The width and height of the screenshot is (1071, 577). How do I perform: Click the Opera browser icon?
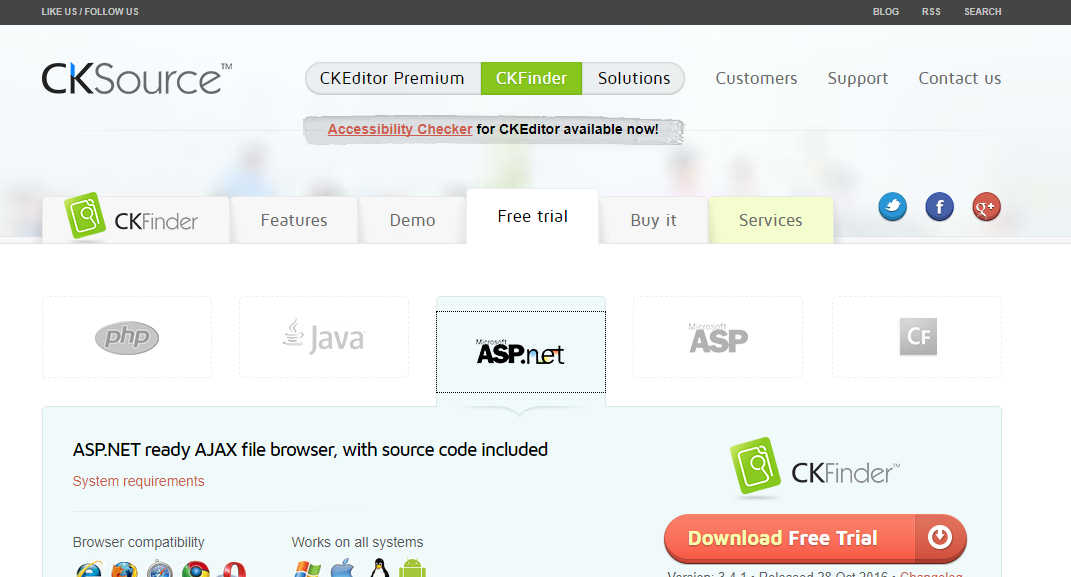click(x=232, y=569)
